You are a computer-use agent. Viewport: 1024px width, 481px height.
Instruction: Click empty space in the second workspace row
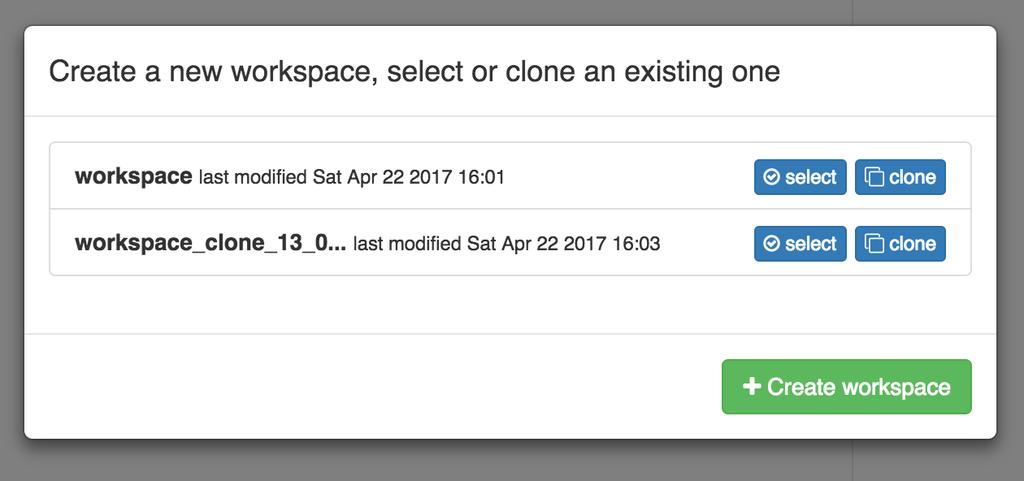point(705,244)
